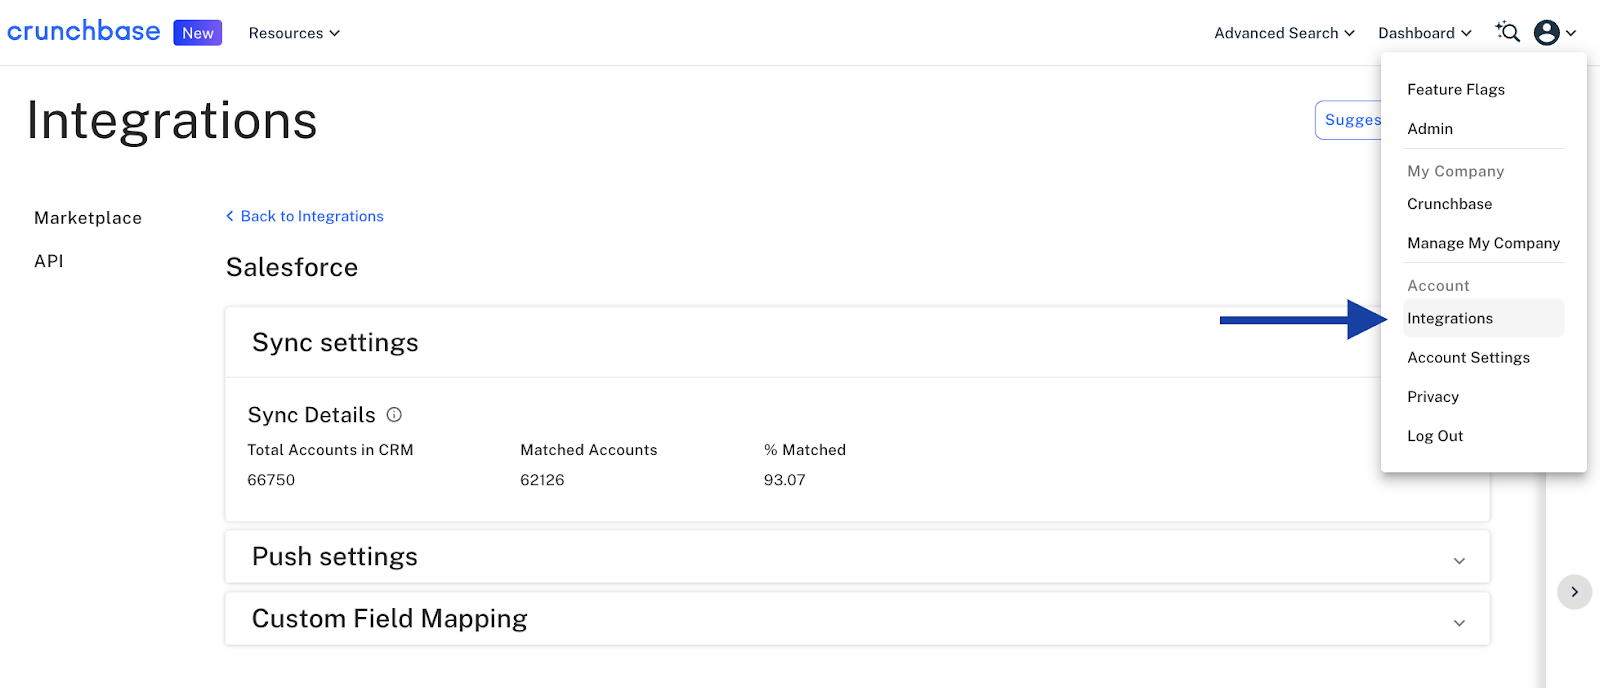The image size is (1600, 688).
Task: Select Manage My Company
Action: pyautogui.click(x=1483, y=242)
